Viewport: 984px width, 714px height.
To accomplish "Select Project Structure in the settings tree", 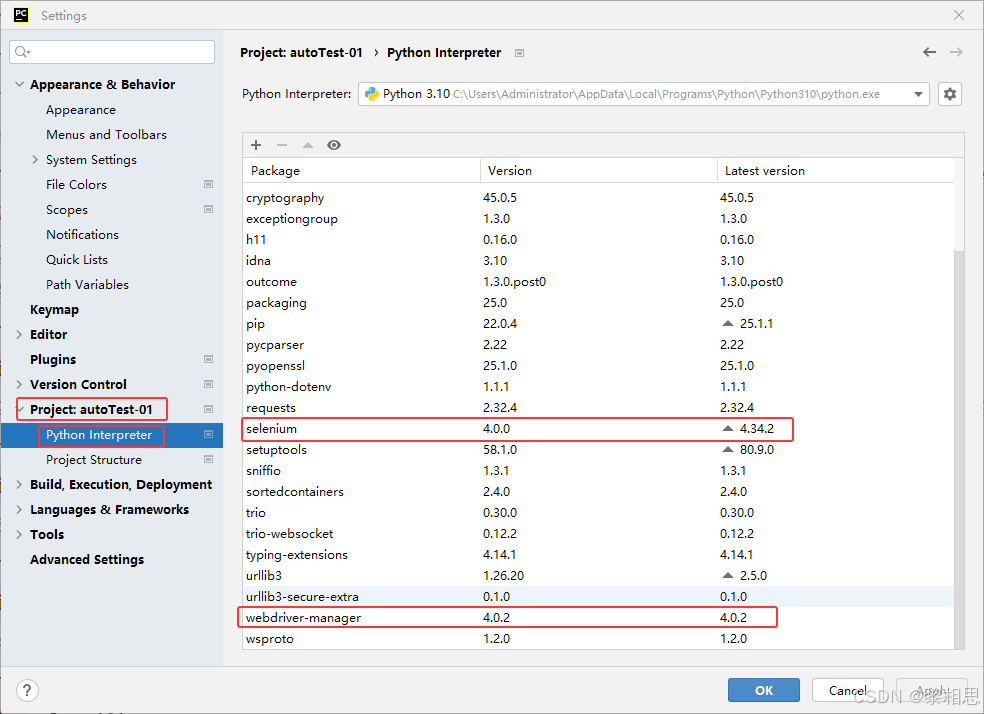I will [94, 460].
